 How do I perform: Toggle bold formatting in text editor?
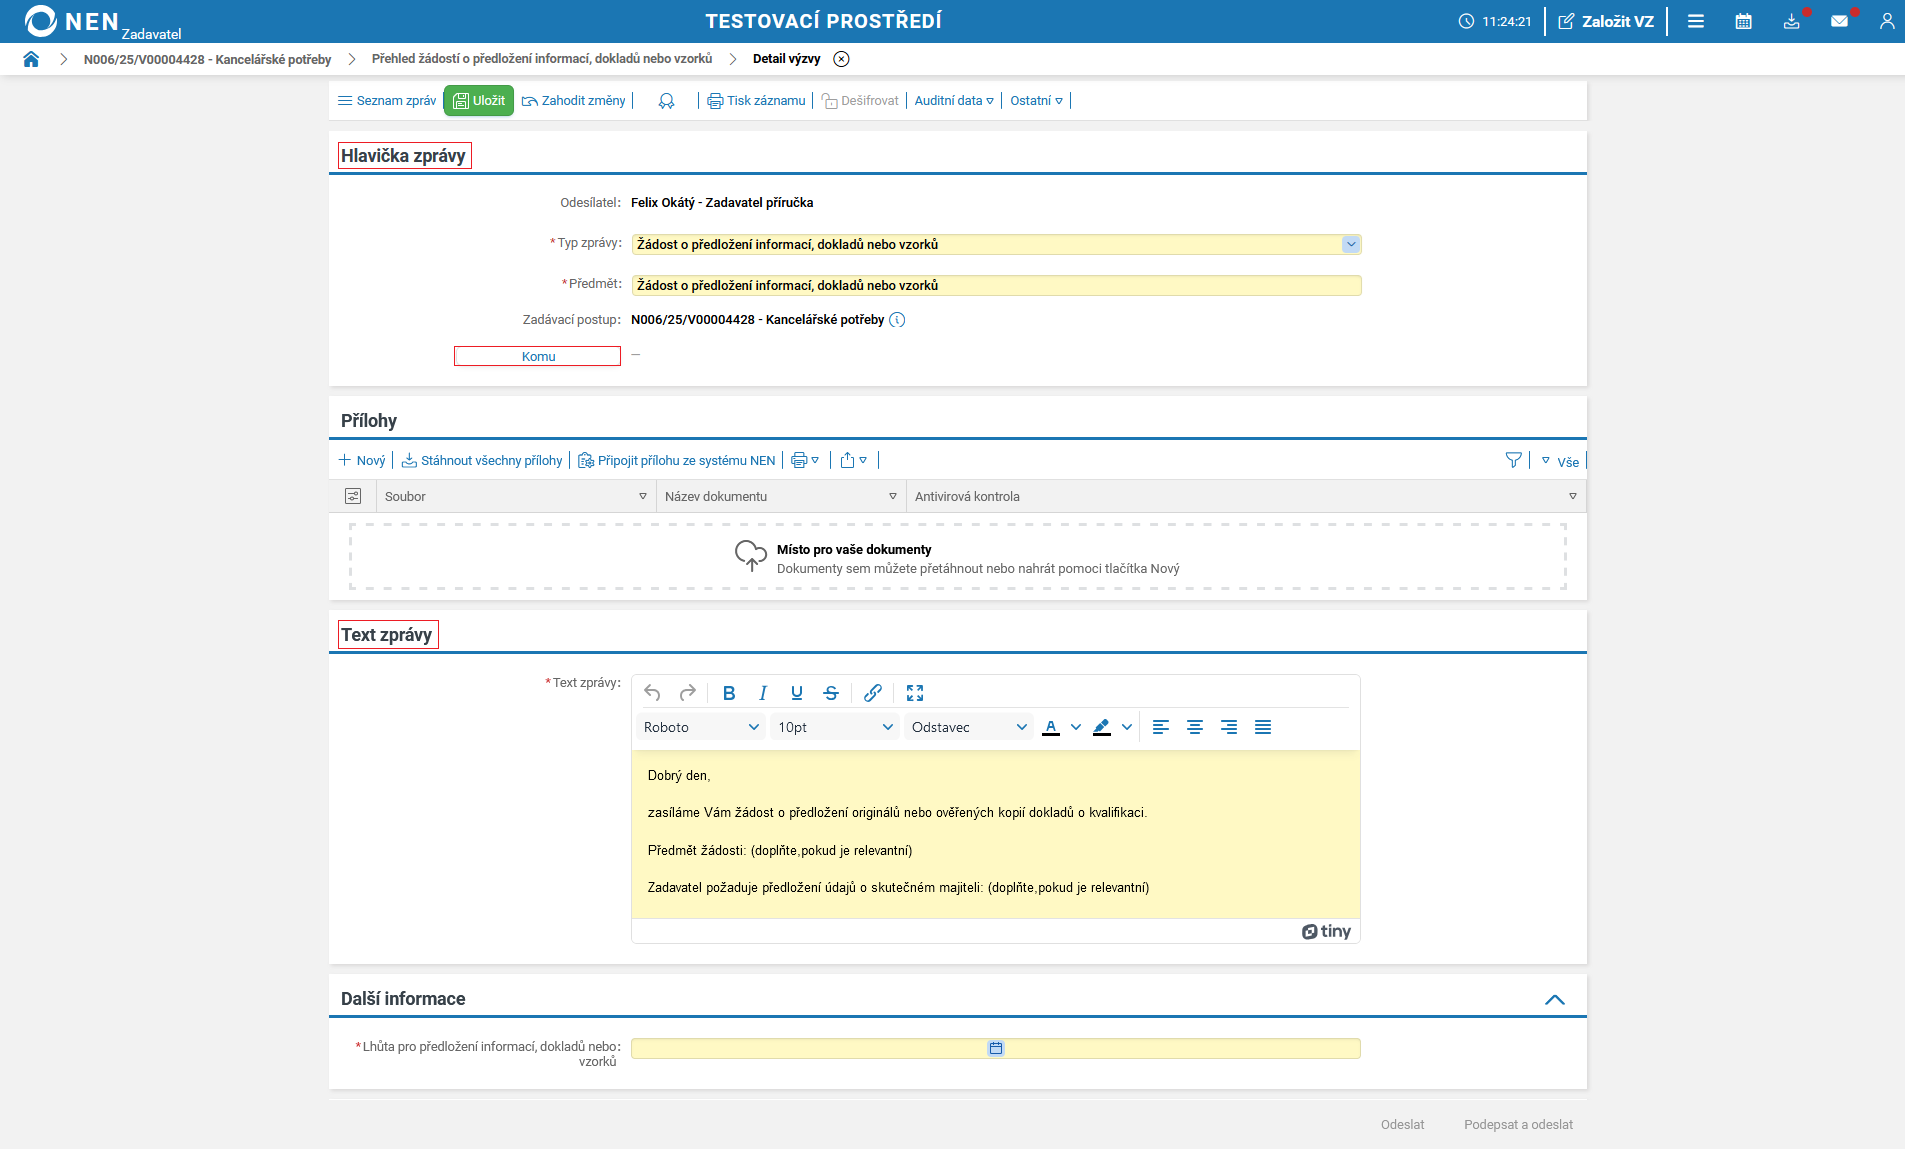729,693
